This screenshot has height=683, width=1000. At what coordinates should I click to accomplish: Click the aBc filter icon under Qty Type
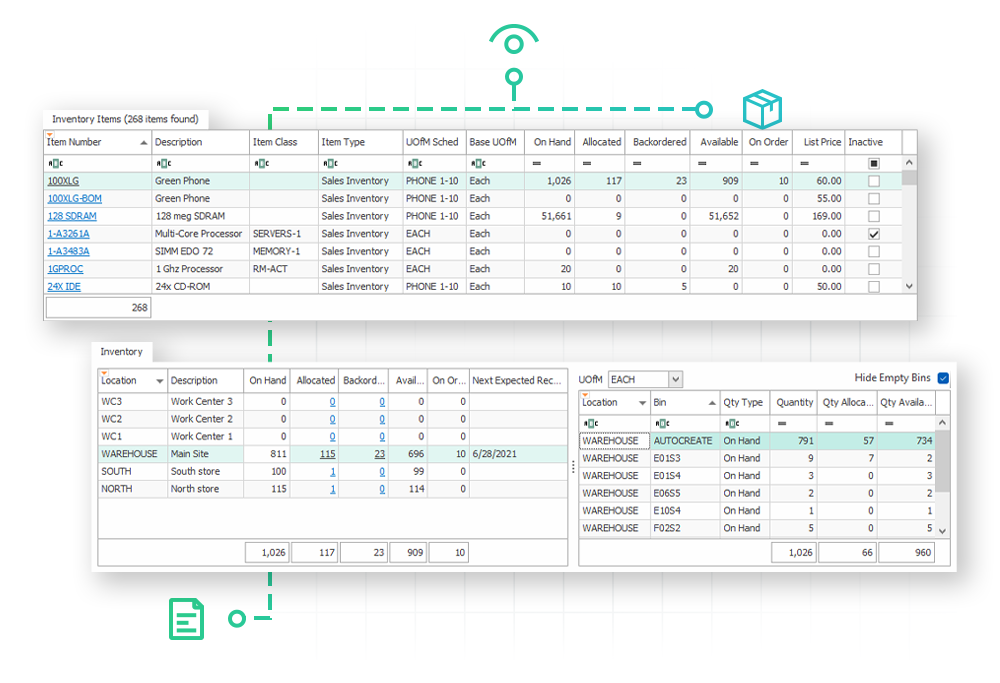729,422
